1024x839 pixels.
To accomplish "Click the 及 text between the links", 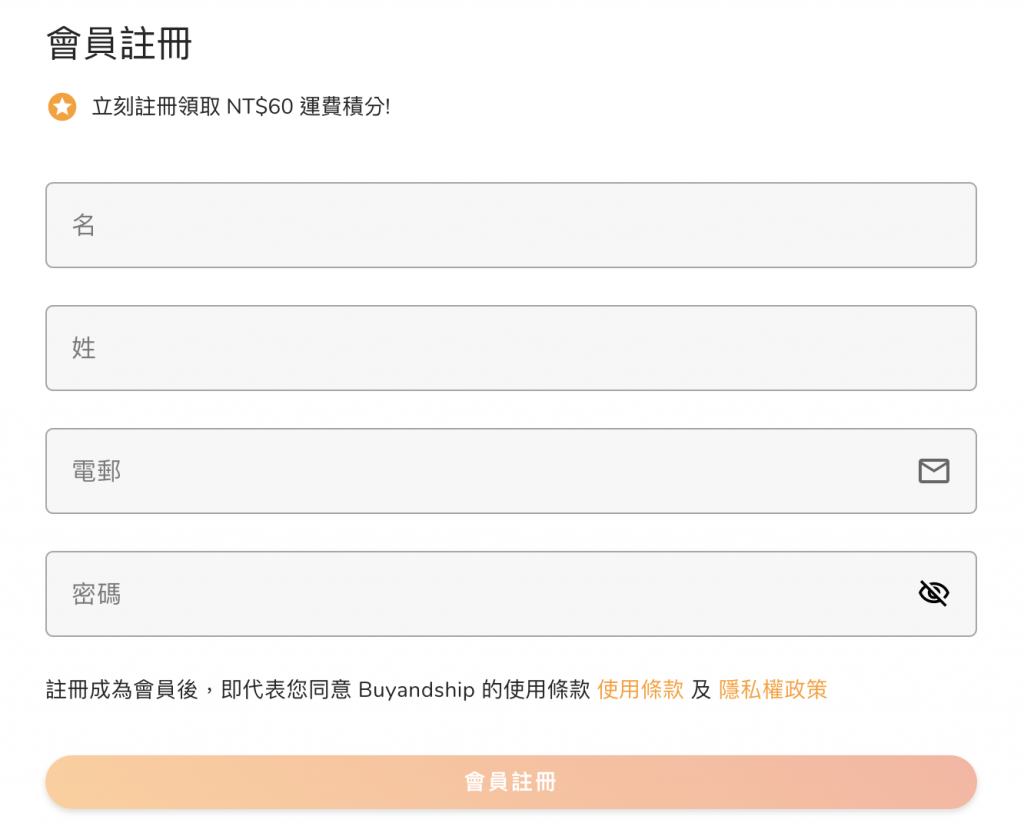I will click(x=701, y=690).
